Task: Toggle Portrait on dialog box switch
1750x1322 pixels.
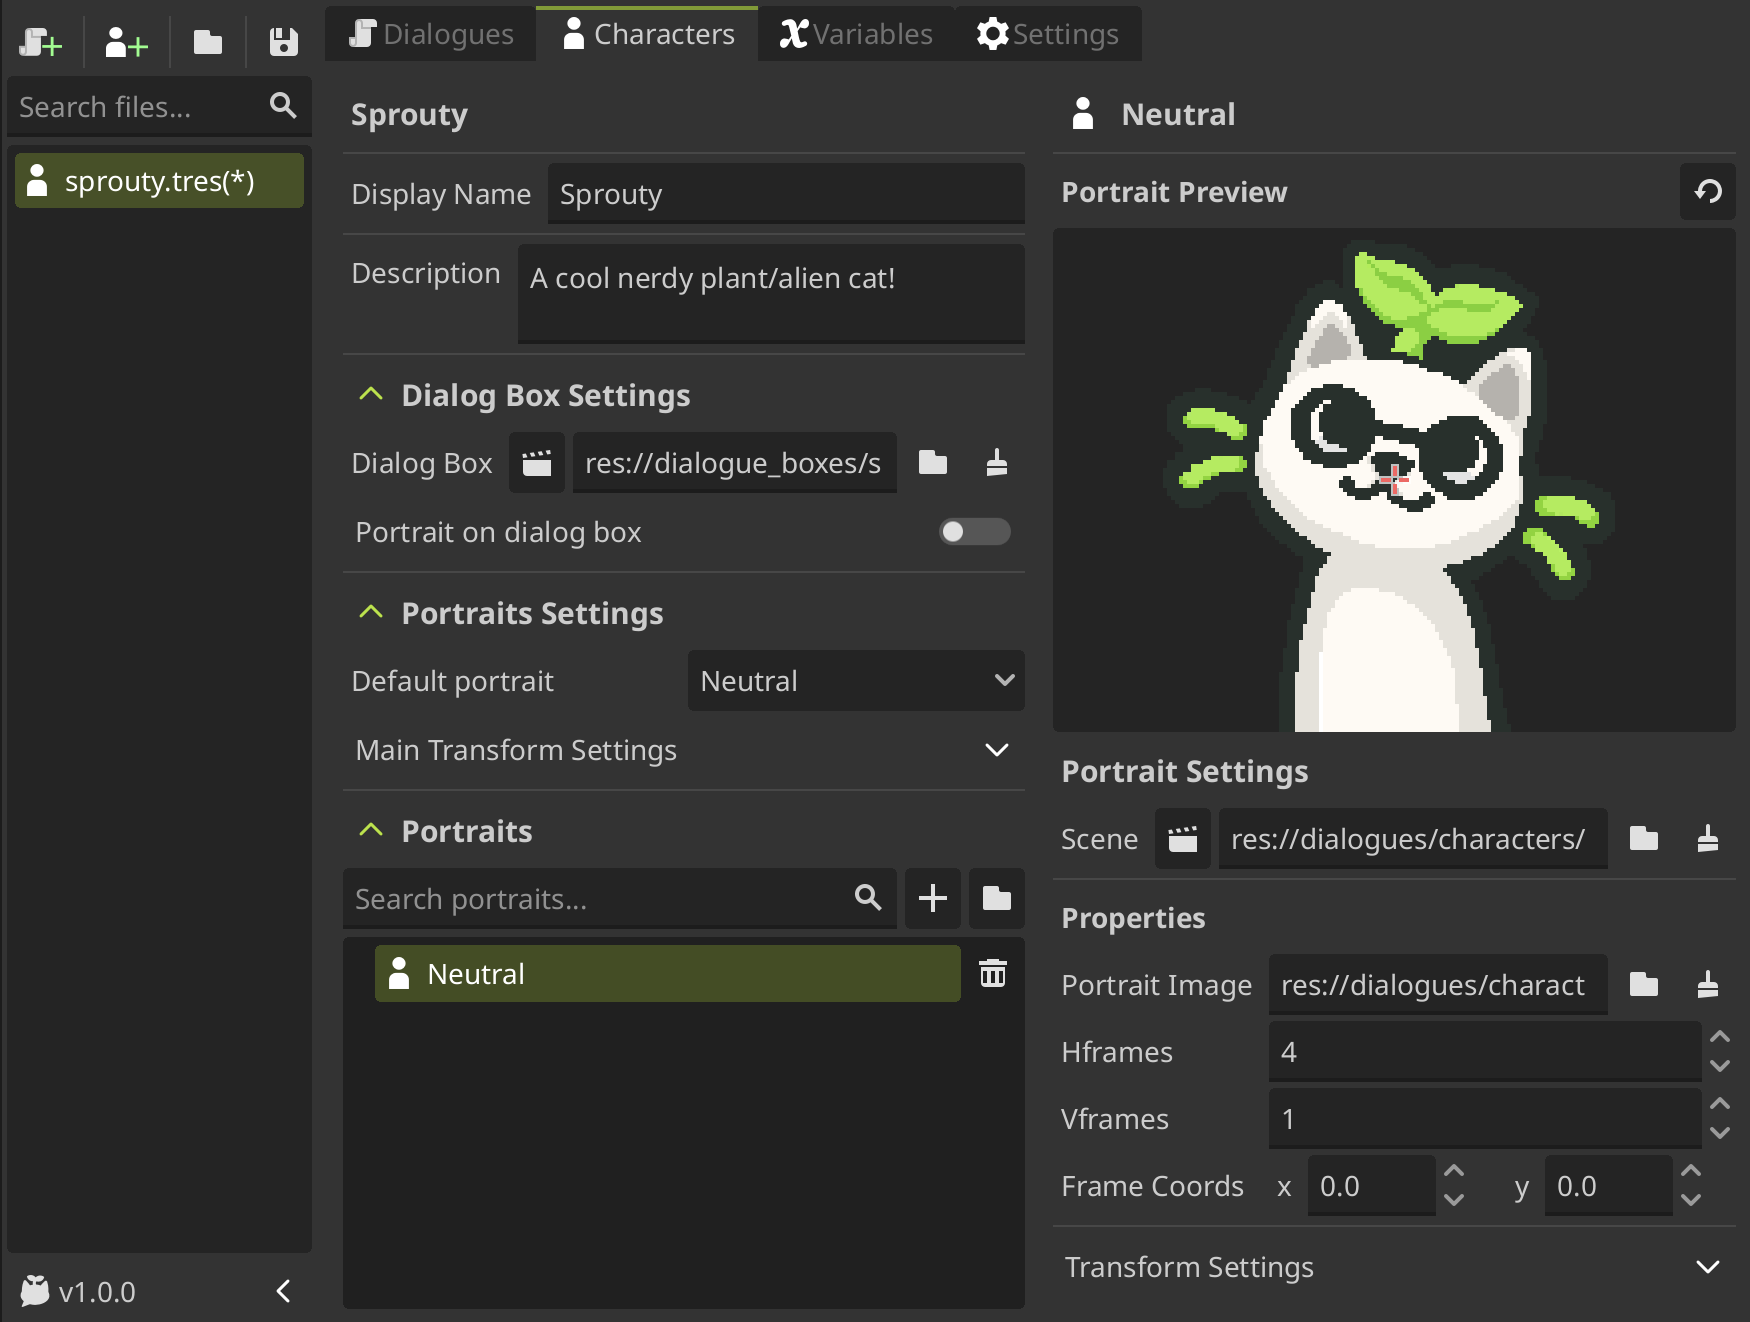Action: [x=974, y=532]
